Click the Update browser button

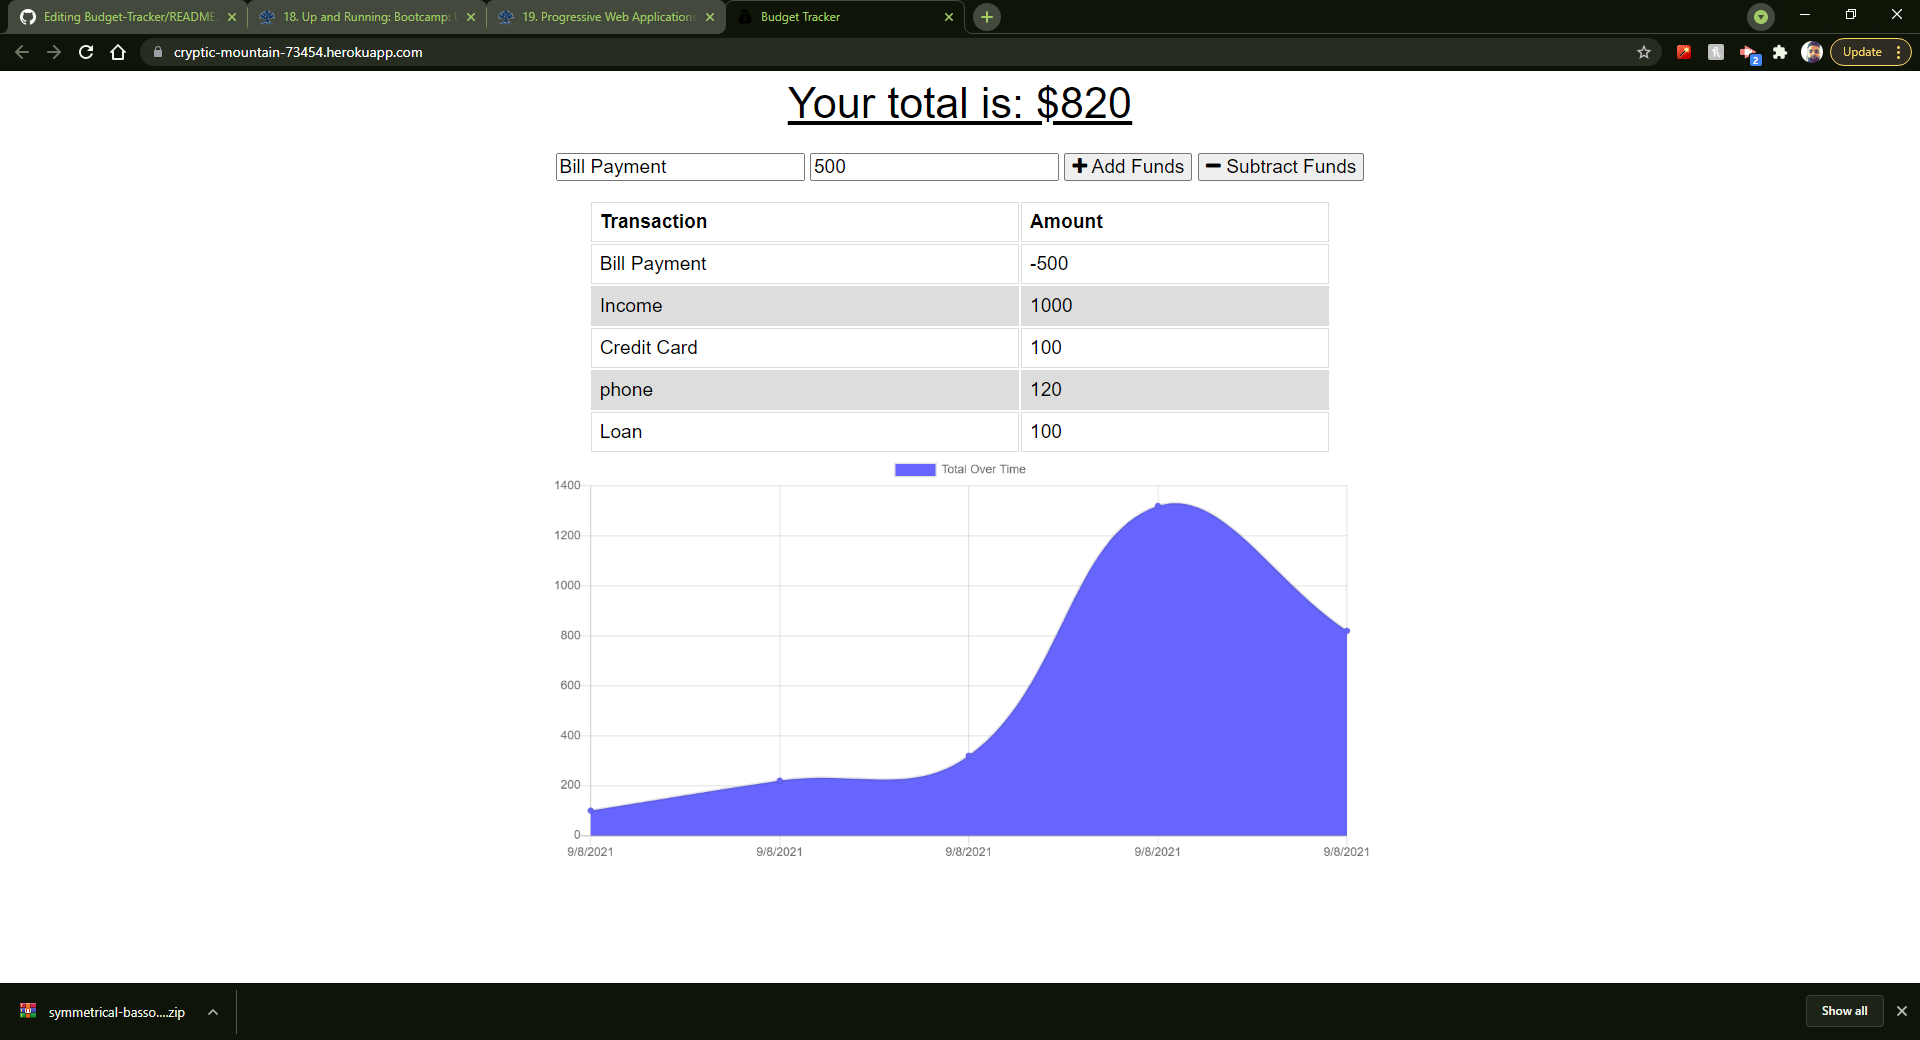point(1863,52)
